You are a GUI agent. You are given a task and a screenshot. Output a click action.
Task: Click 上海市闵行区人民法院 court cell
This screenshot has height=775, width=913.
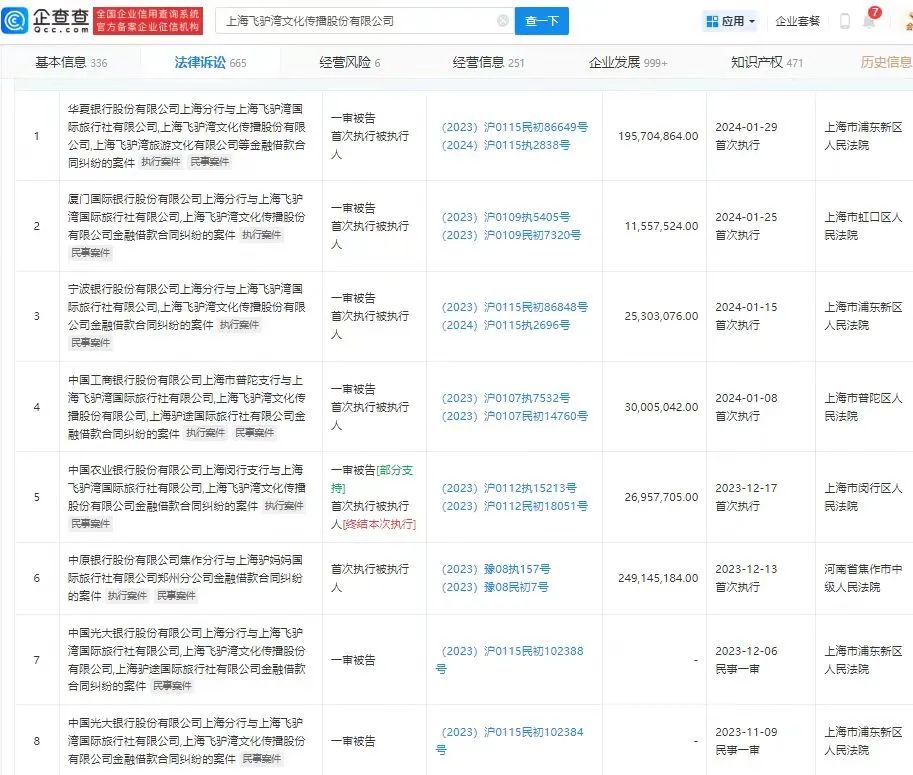(x=864, y=497)
